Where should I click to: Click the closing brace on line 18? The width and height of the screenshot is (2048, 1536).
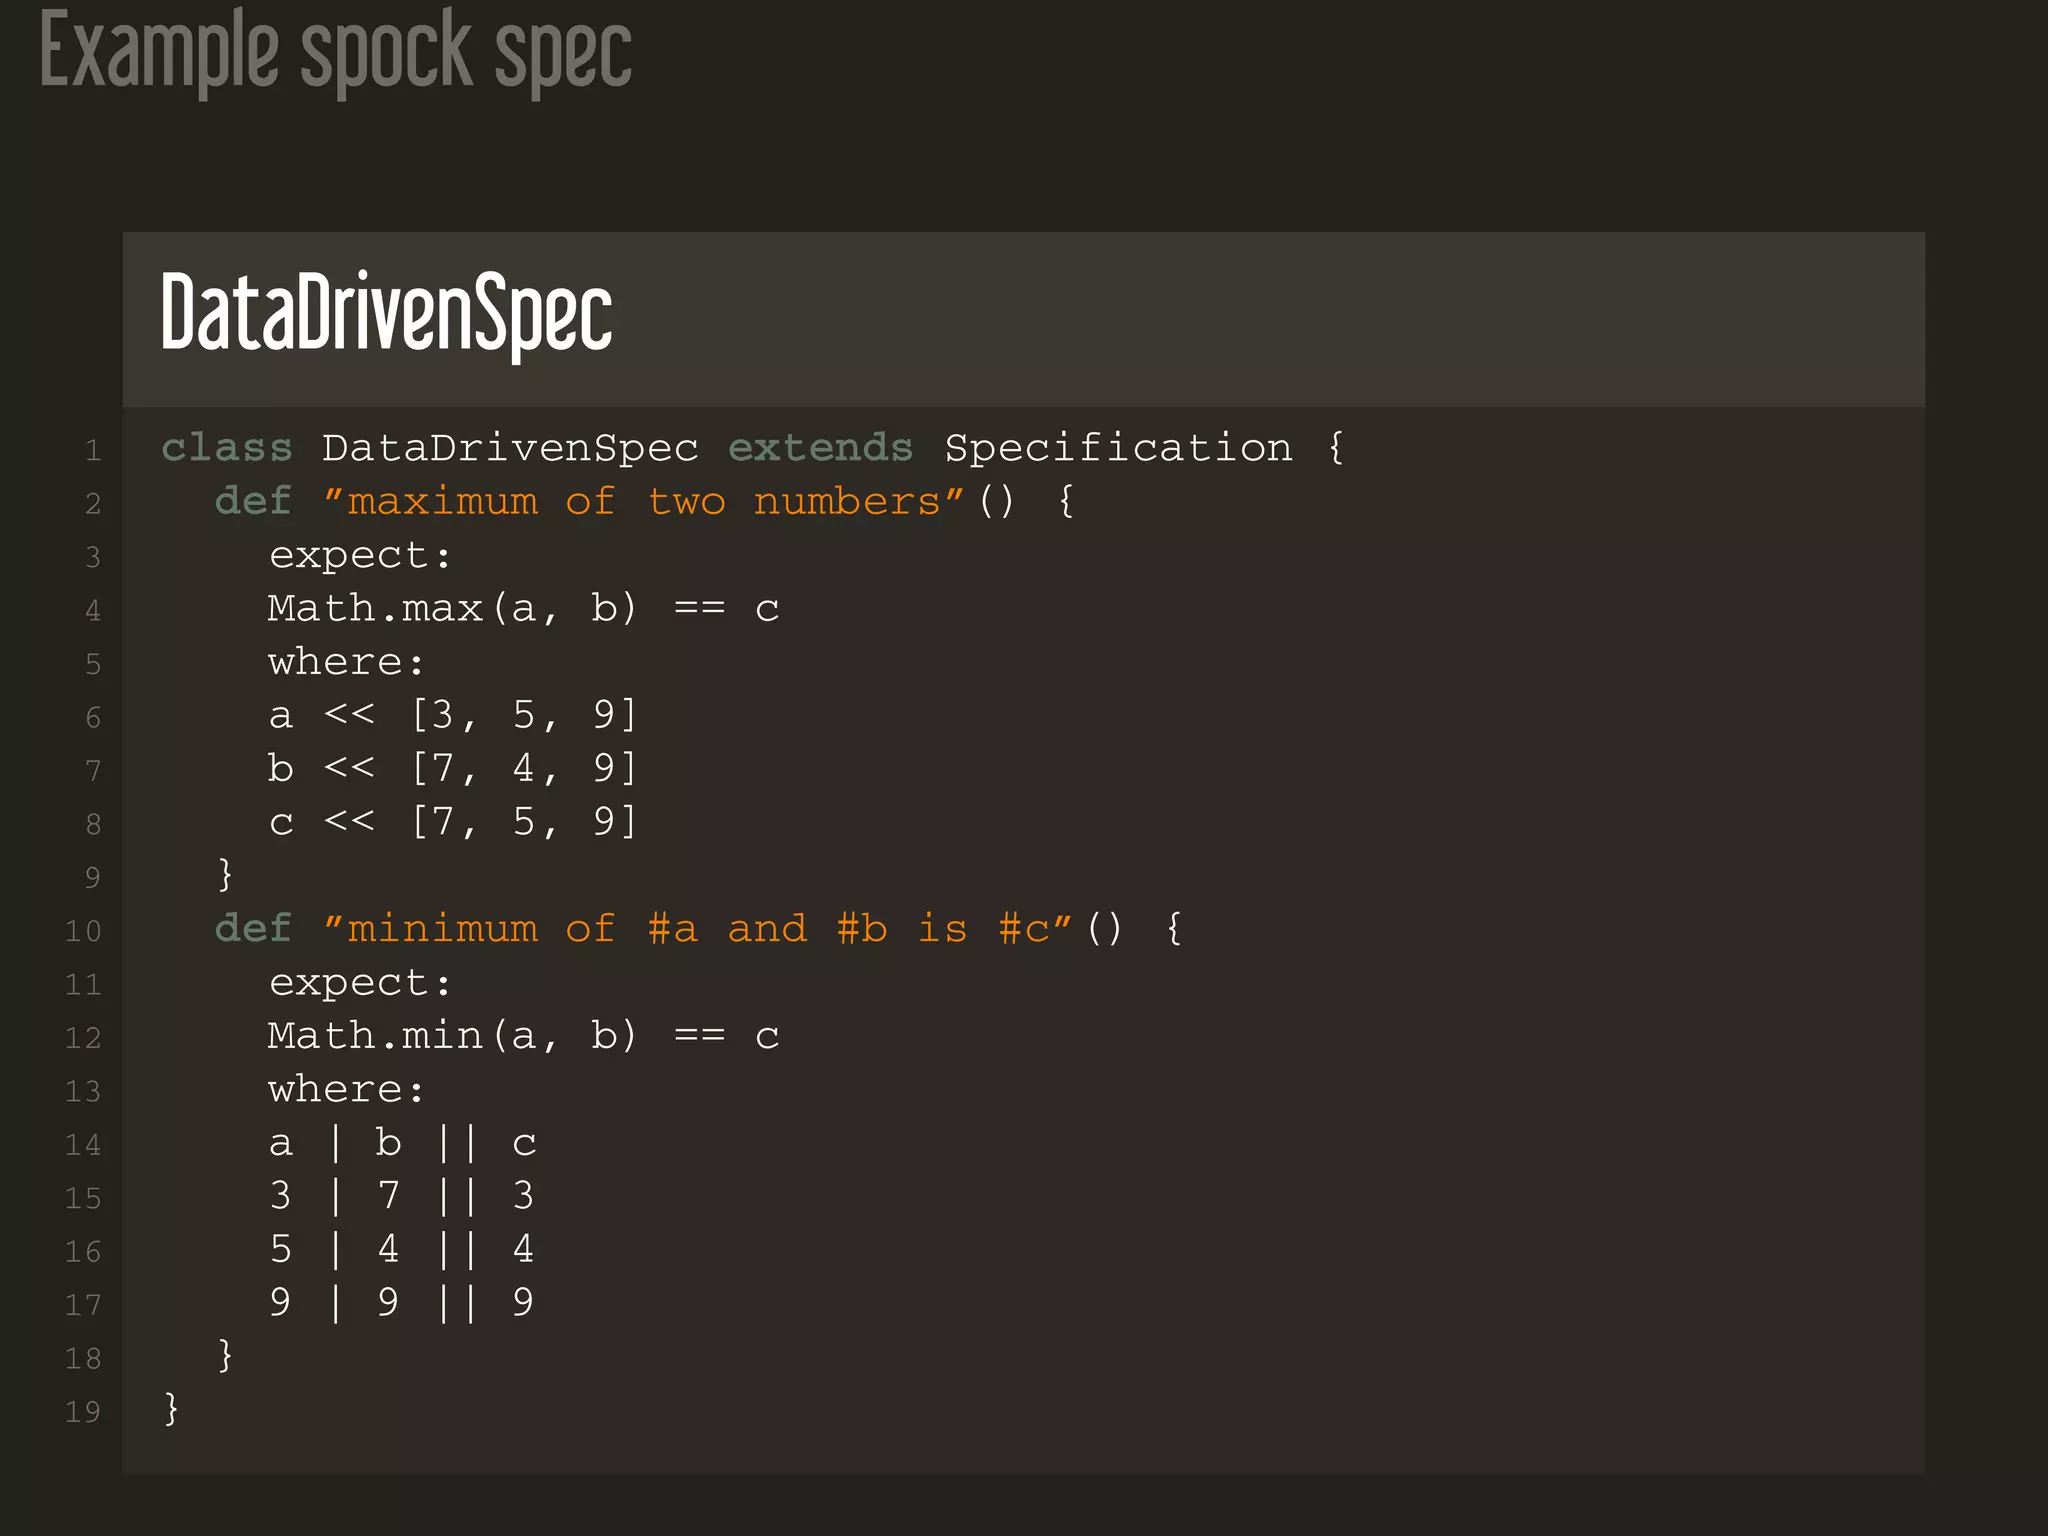tap(226, 1355)
